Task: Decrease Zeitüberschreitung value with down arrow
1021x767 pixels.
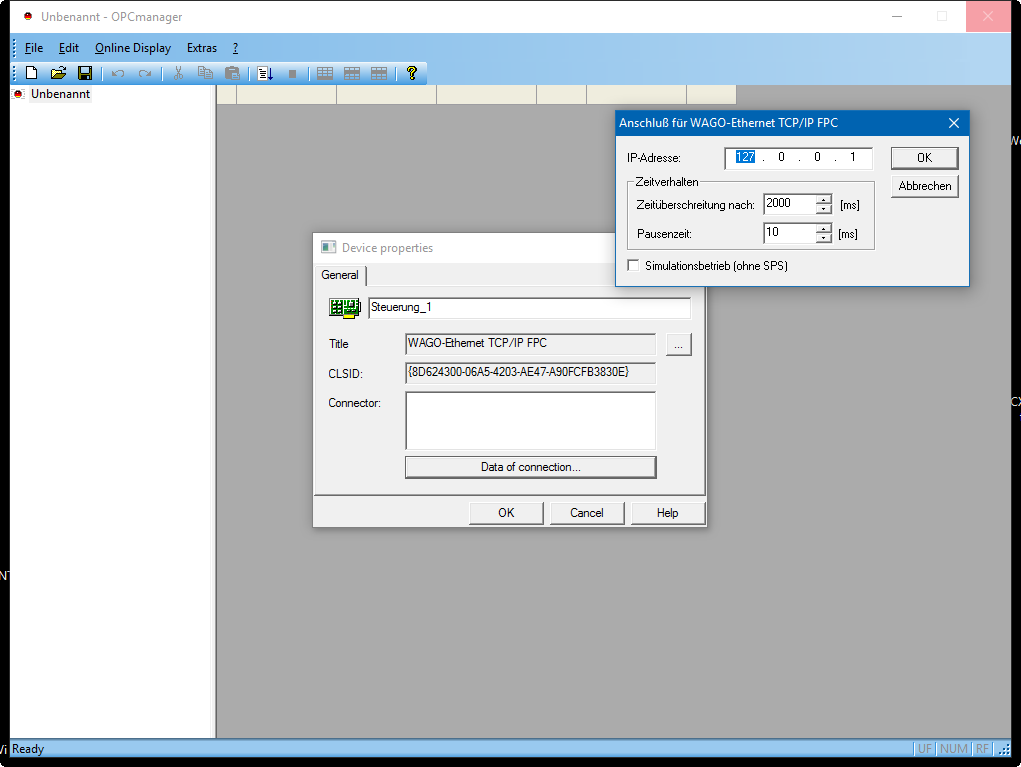Action: coord(824,209)
